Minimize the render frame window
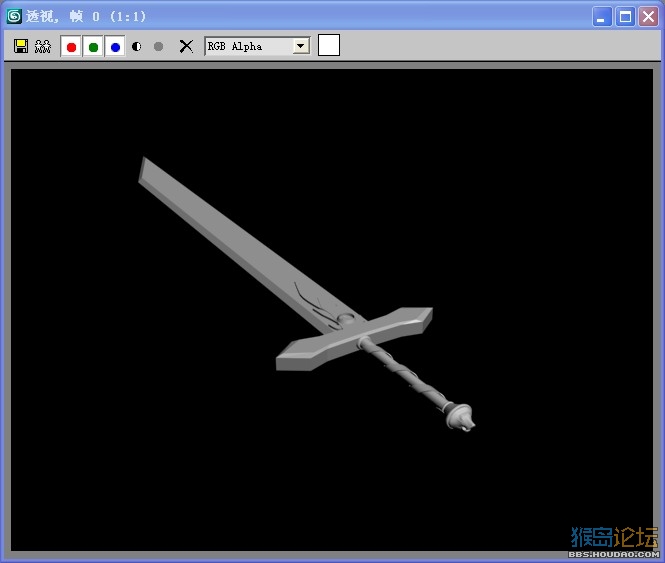The width and height of the screenshot is (665, 563). [601, 17]
